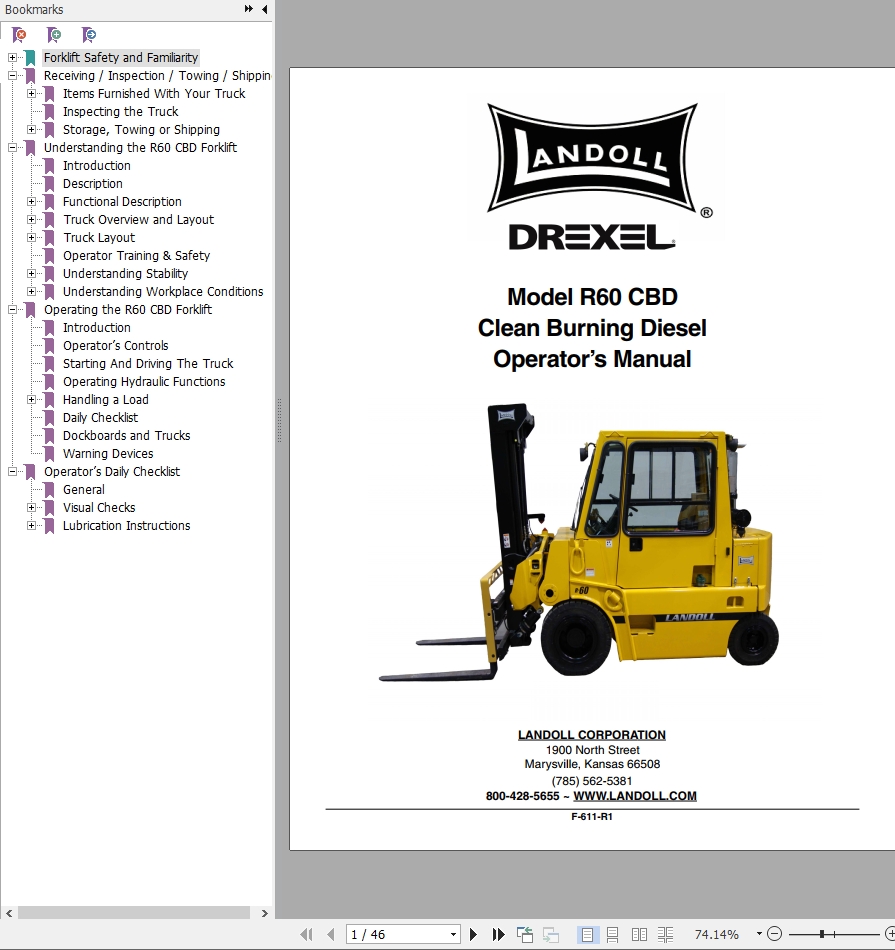The height and width of the screenshot is (950, 895).
Task: Click the double-arrow expand Bookmarks panel button
Action: (x=248, y=9)
